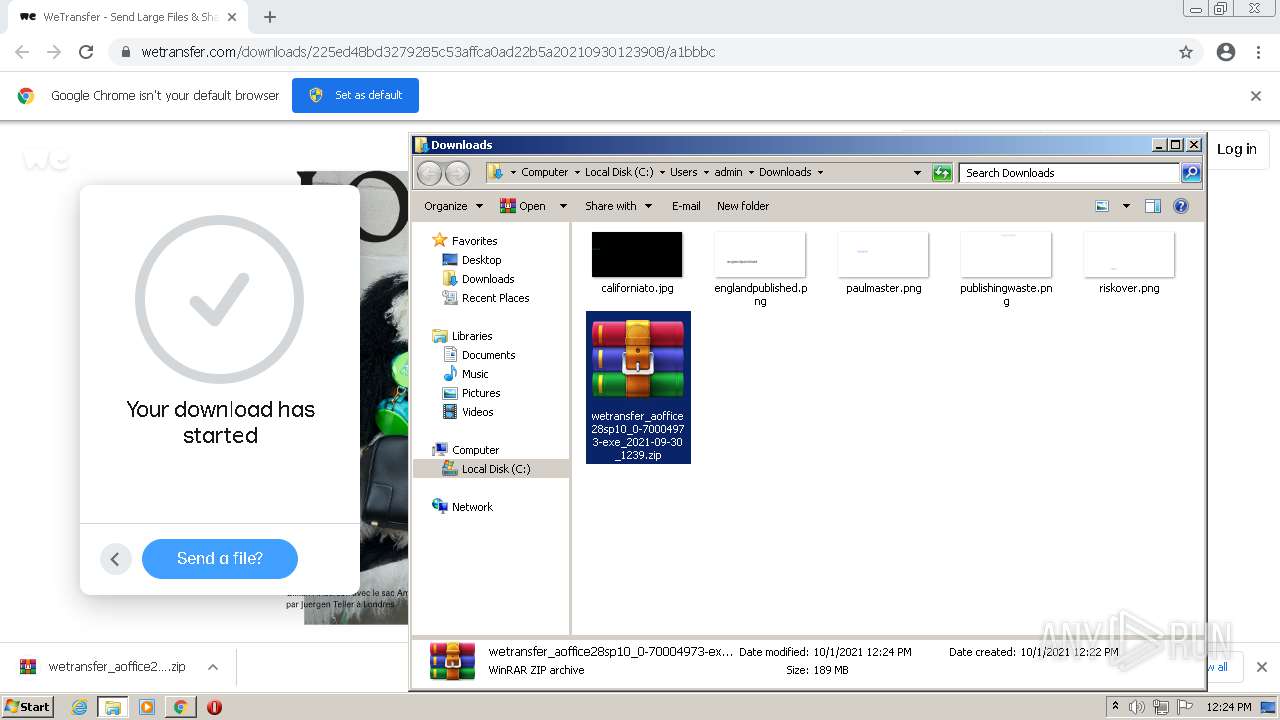Click the search magnifier icon in Explorer
Screen dimensions: 1280x720
click(x=1191, y=173)
